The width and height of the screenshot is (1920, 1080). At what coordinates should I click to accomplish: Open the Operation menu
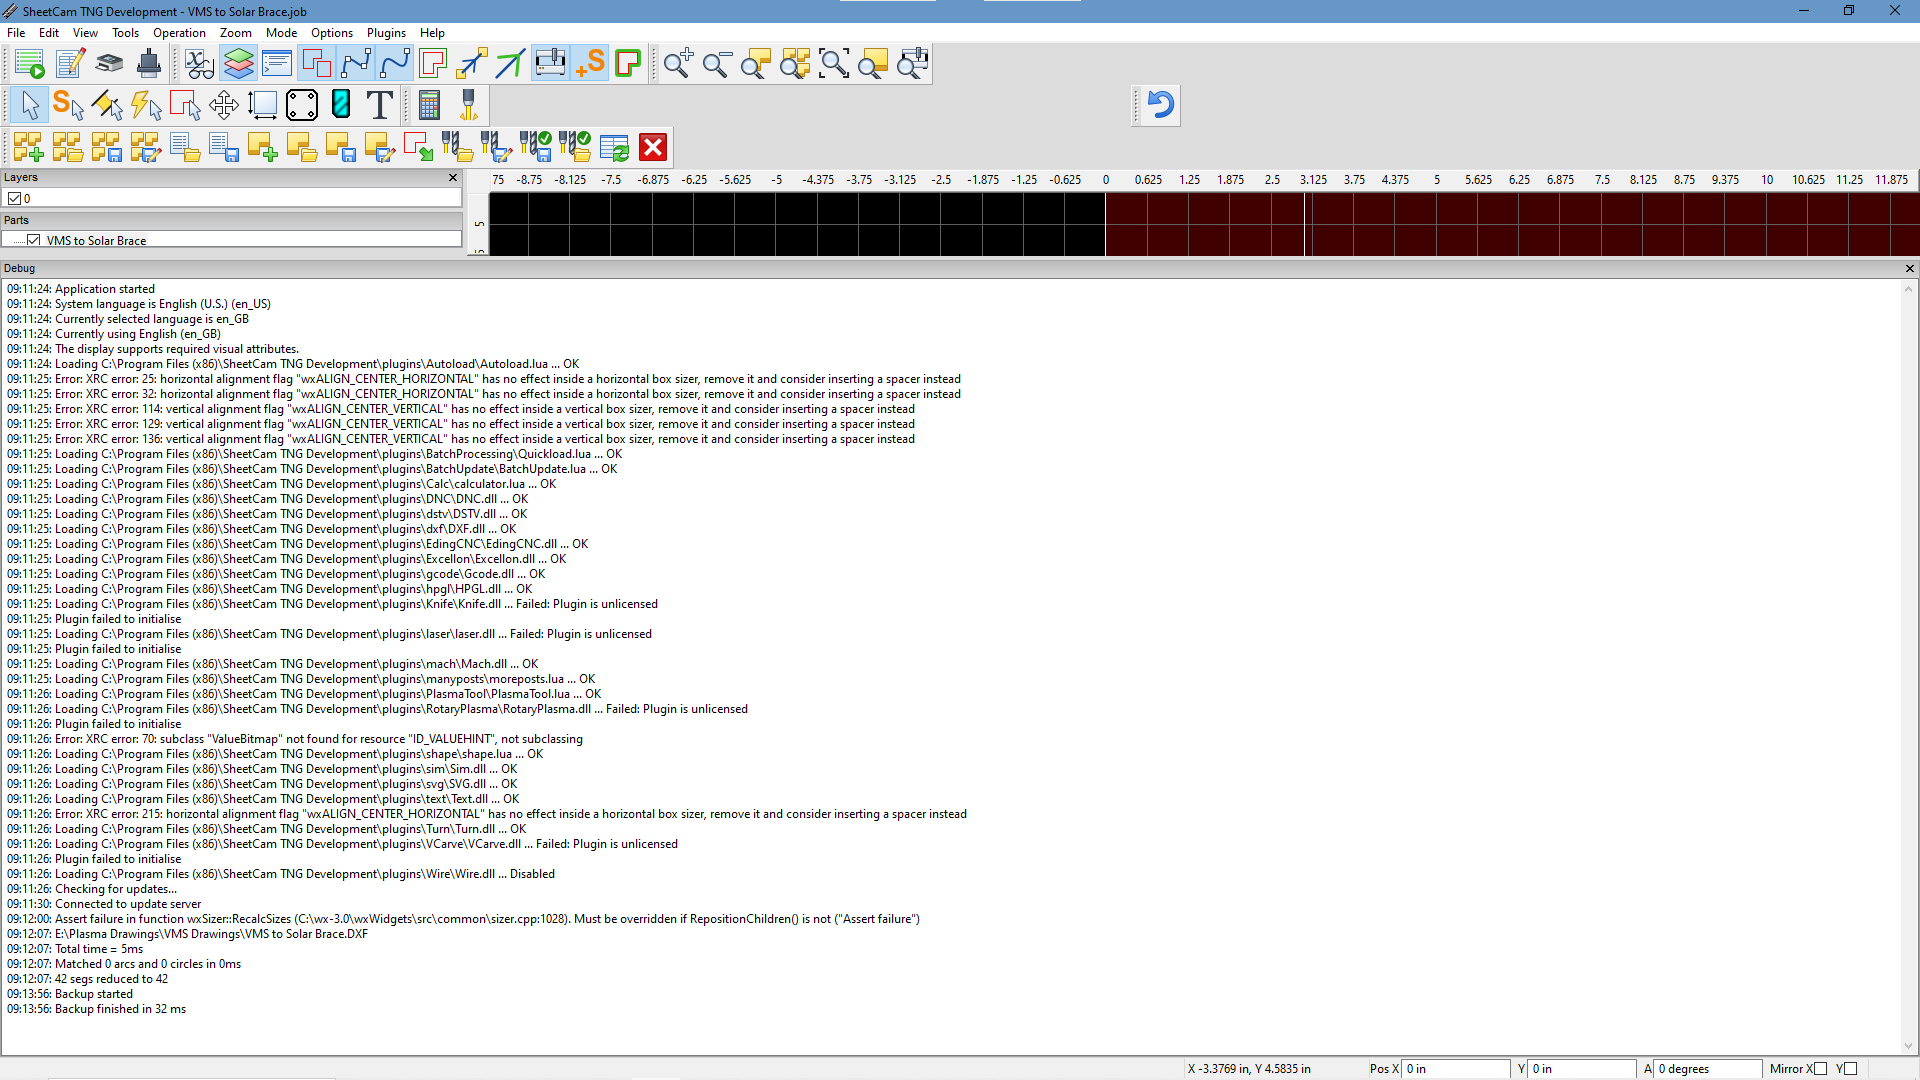click(179, 33)
